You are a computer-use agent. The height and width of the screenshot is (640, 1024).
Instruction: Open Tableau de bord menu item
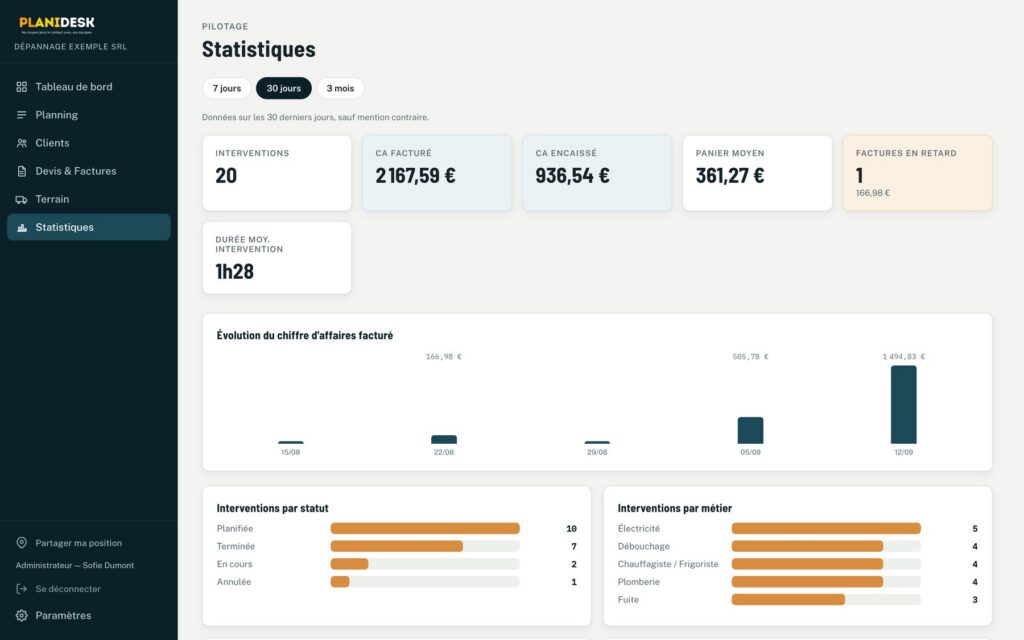click(89, 87)
